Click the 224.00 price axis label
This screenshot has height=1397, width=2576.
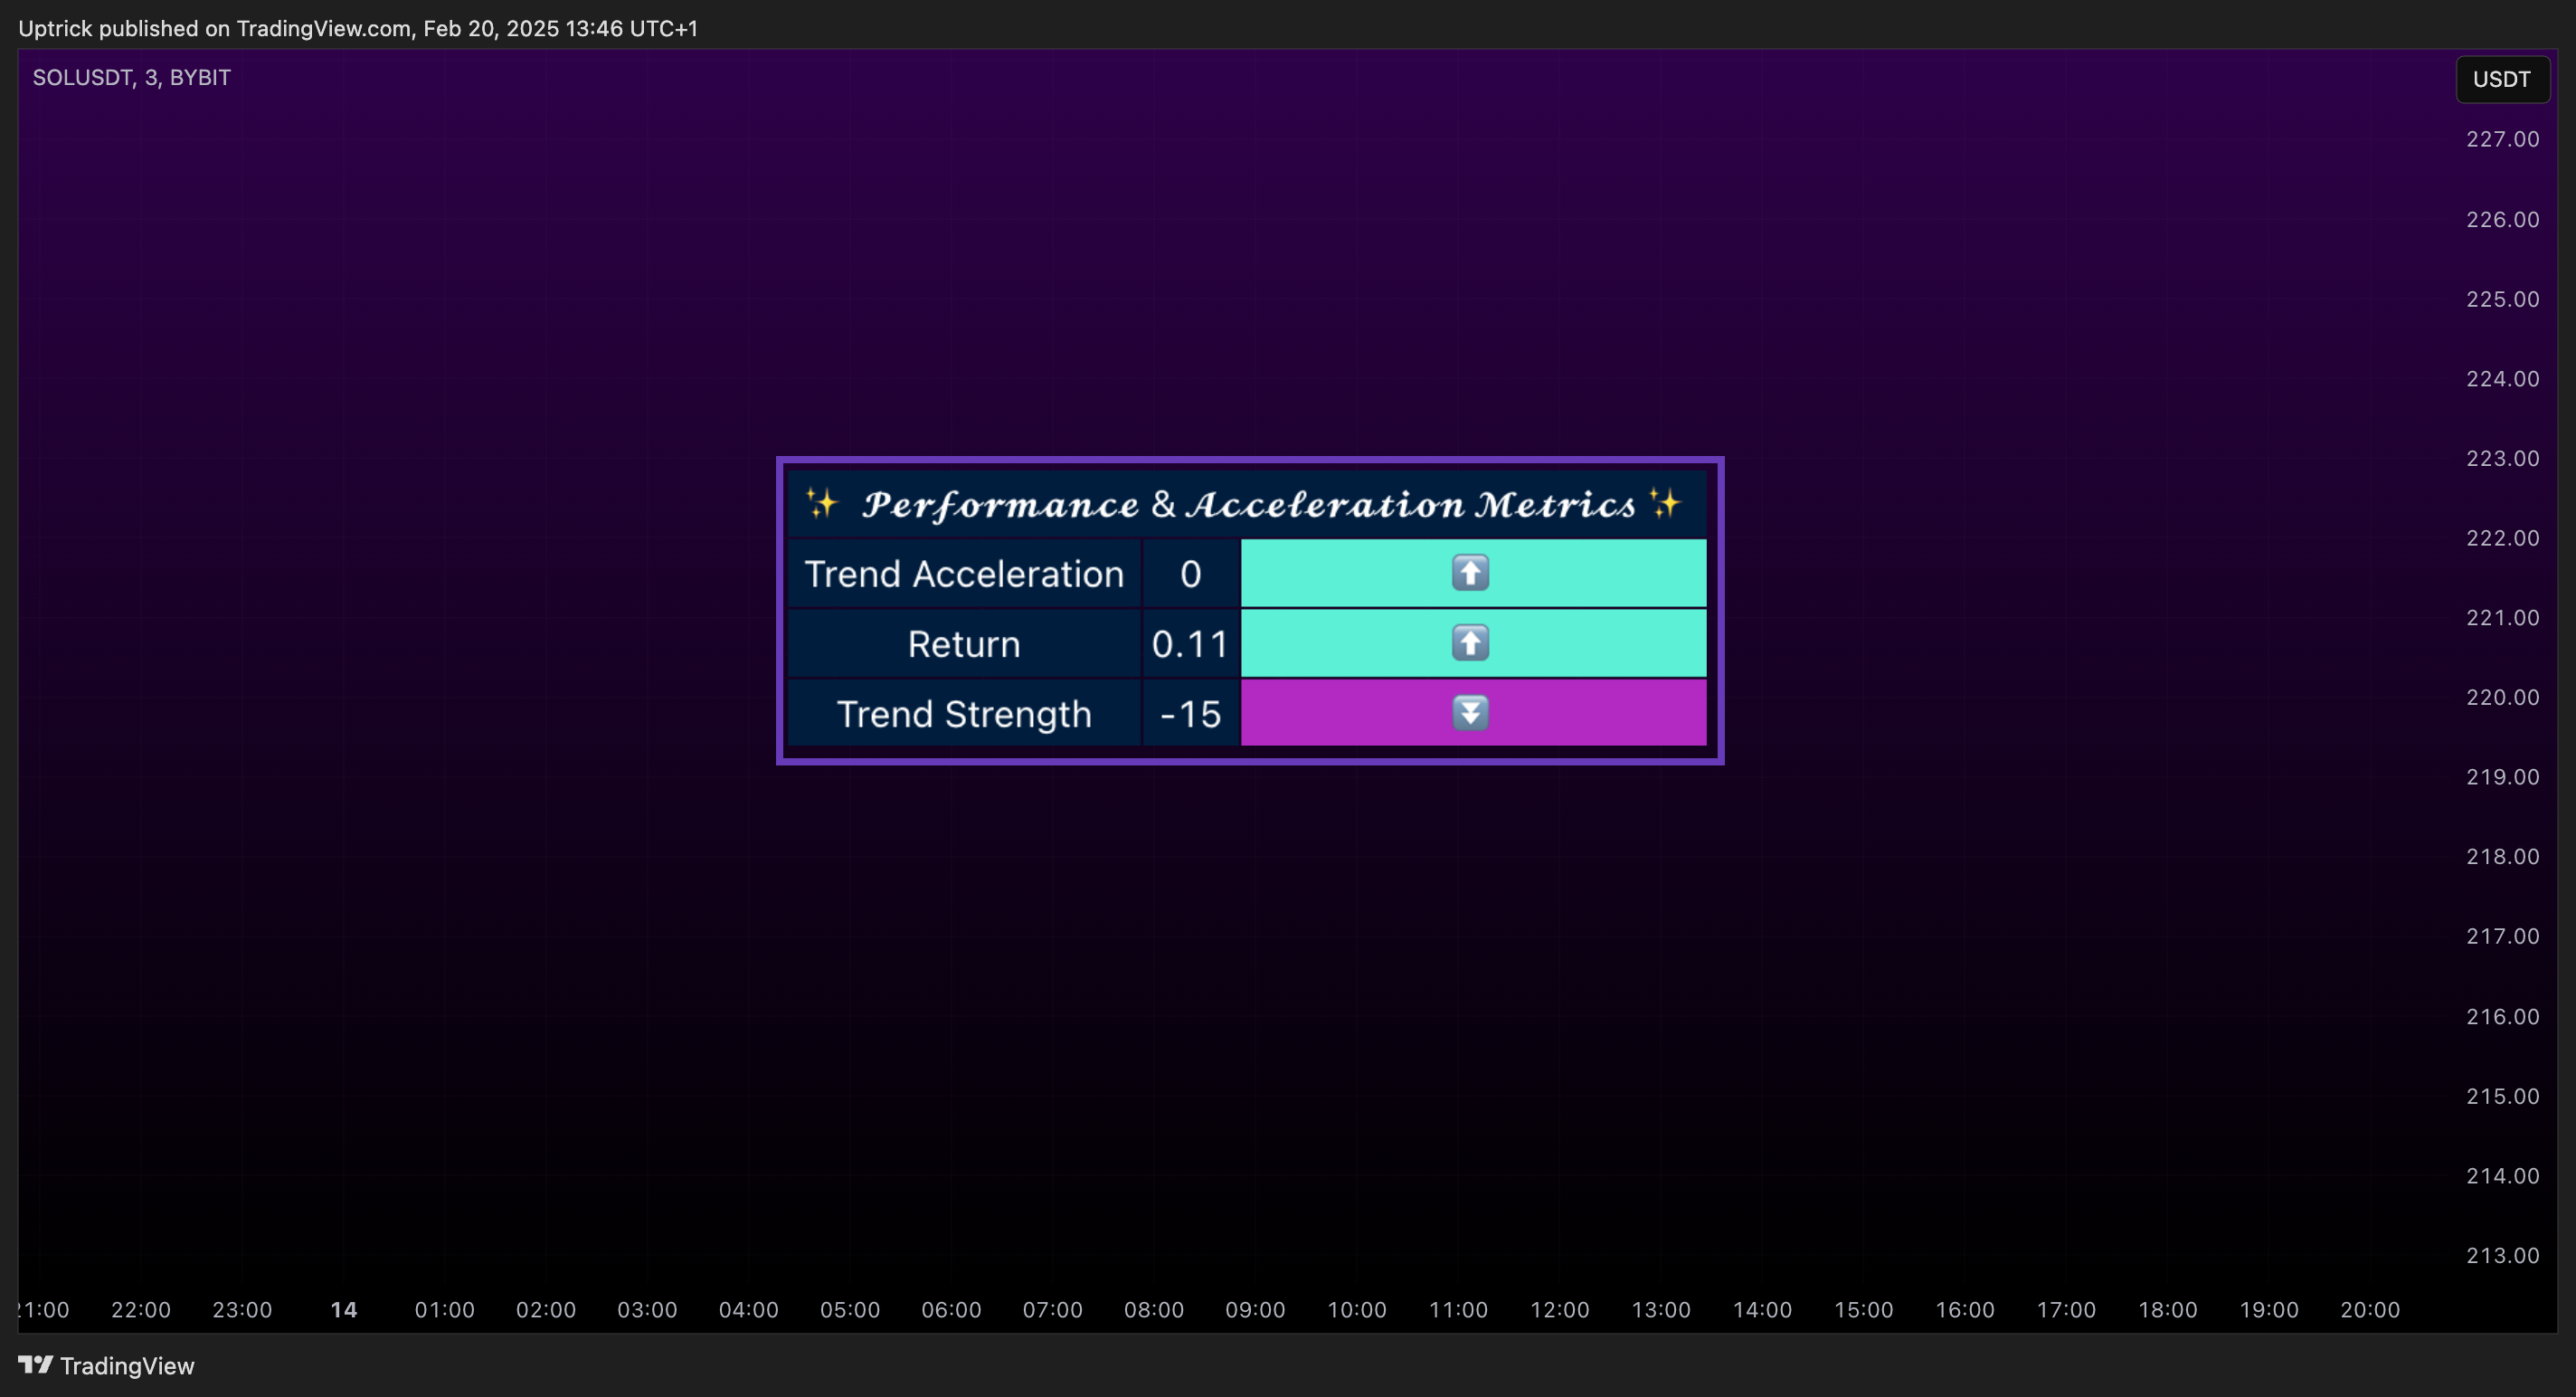click(2502, 379)
